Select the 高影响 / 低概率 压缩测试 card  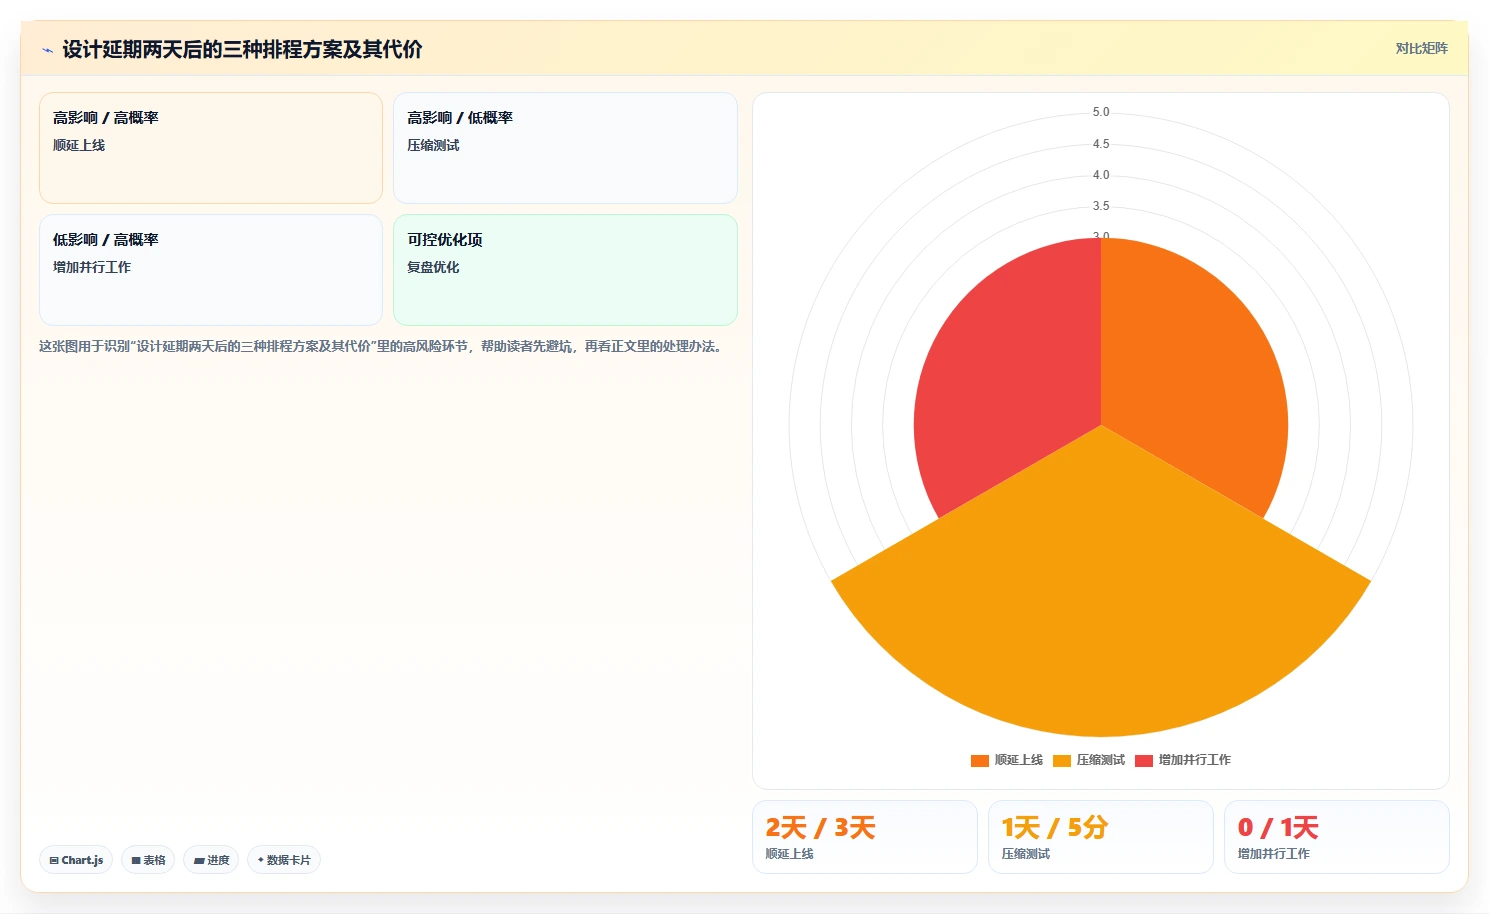pyautogui.click(x=565, y=148)
